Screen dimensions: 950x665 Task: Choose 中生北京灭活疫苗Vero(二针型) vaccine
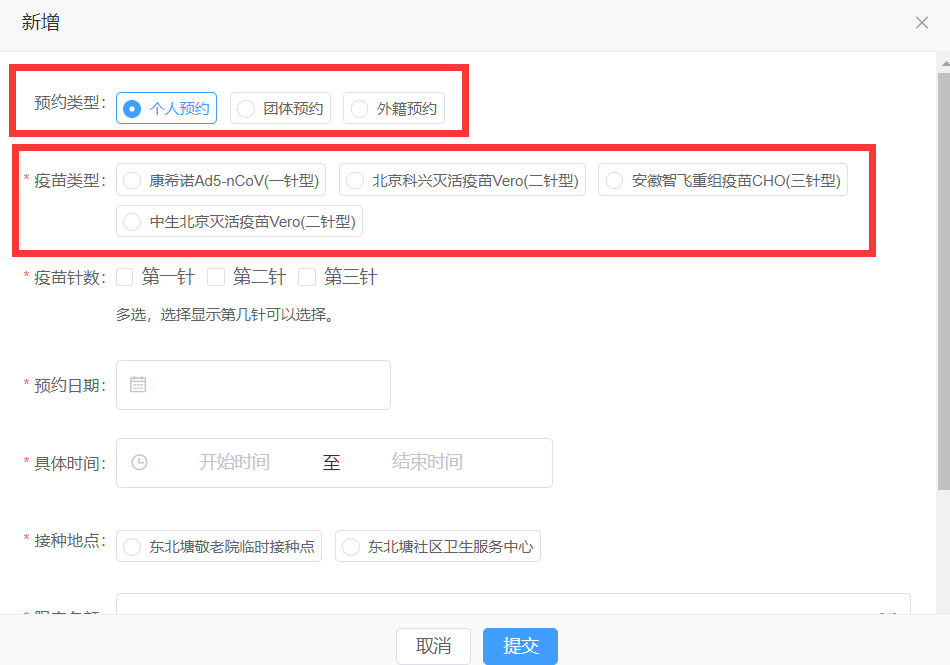(239, 221)
